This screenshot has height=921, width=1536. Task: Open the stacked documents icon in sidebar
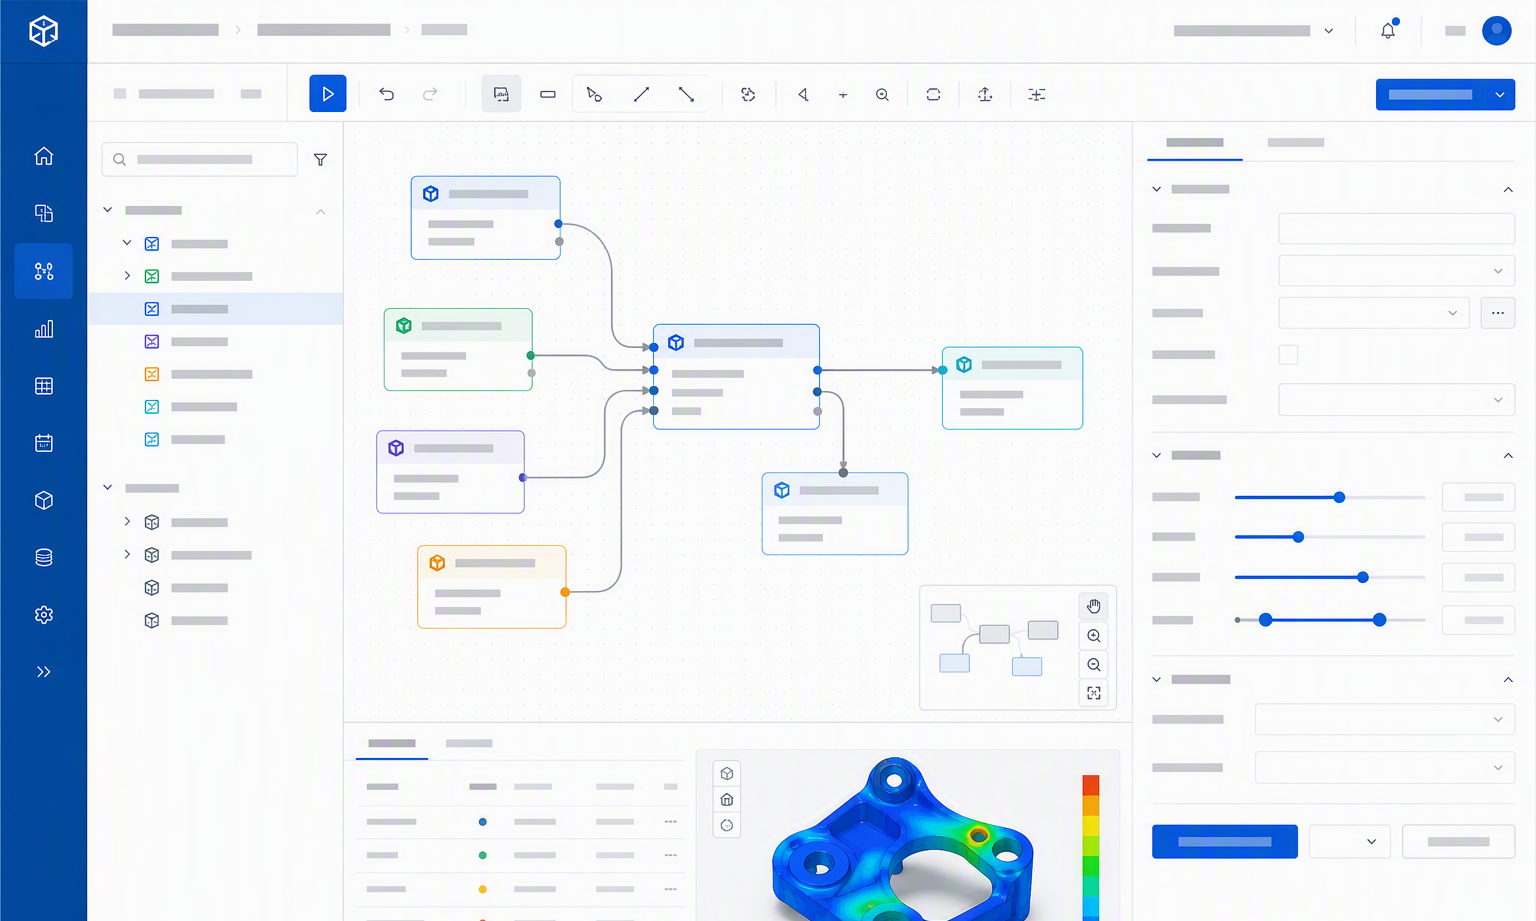point(44,213)
